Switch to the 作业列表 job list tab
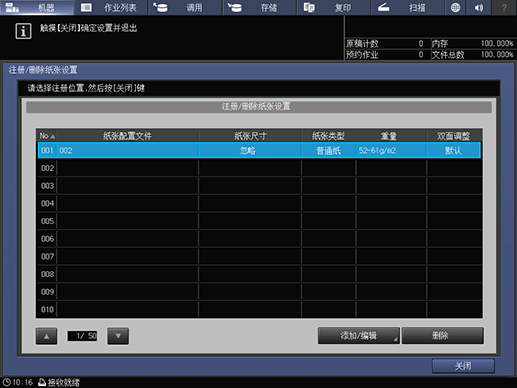Viewport: 517px width, 388px height. [x=111, y=7]
